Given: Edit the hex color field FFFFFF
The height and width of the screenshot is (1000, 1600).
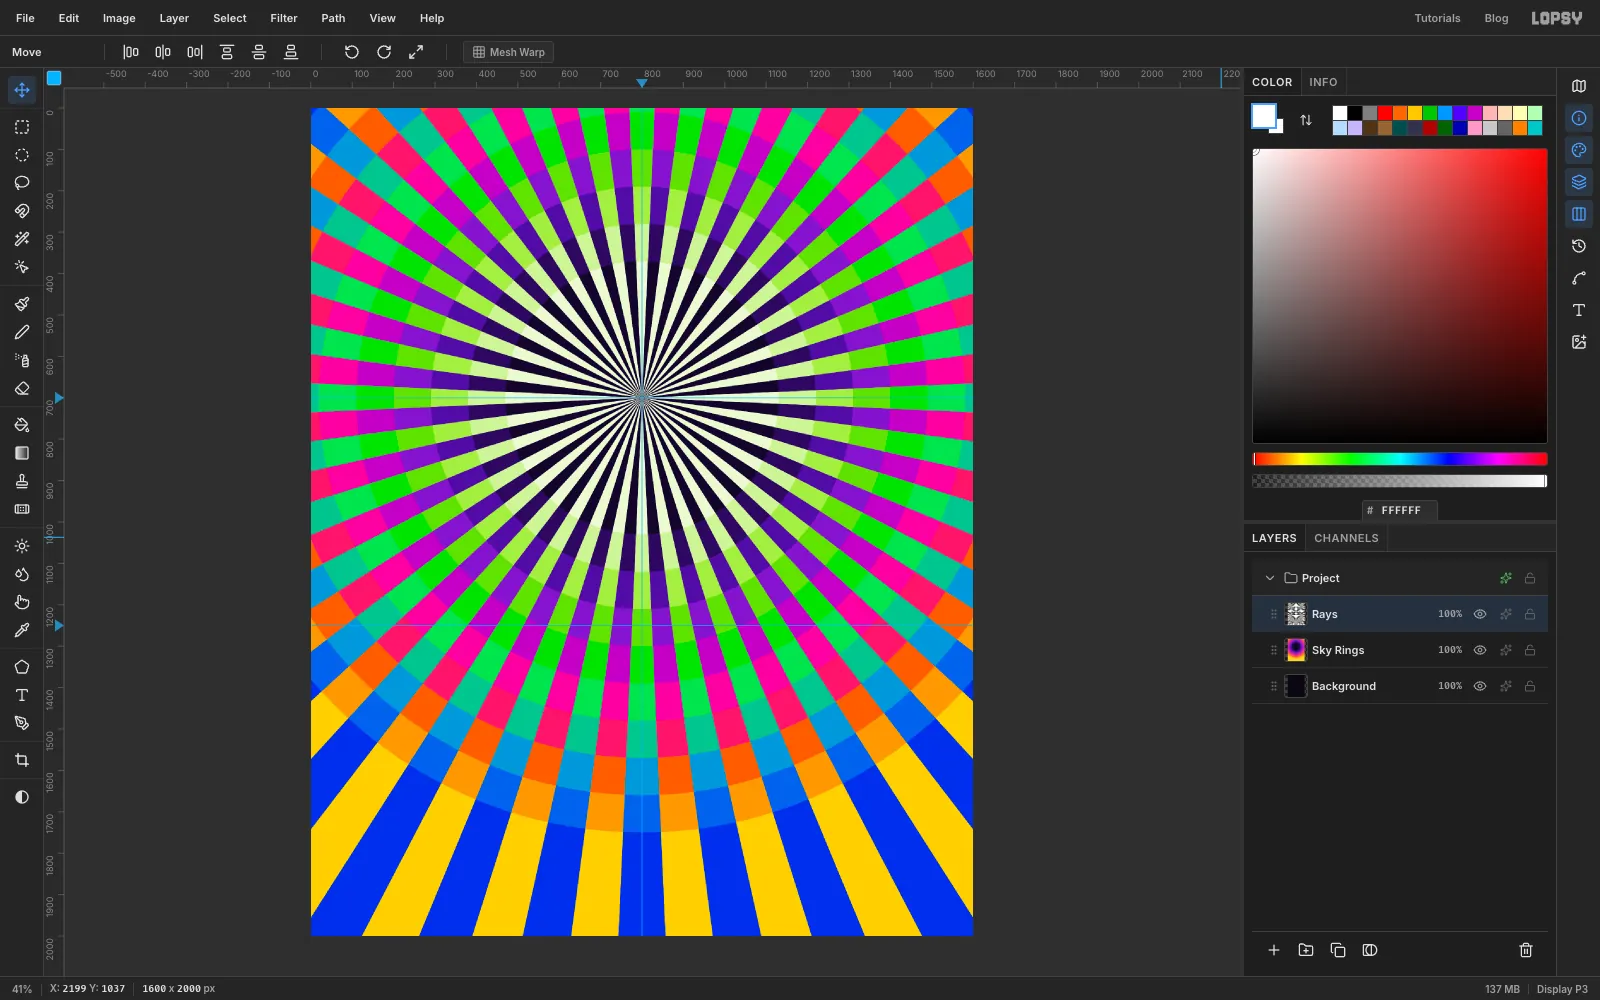Looking at the screenshot, I should click(x=1400, y=510).
